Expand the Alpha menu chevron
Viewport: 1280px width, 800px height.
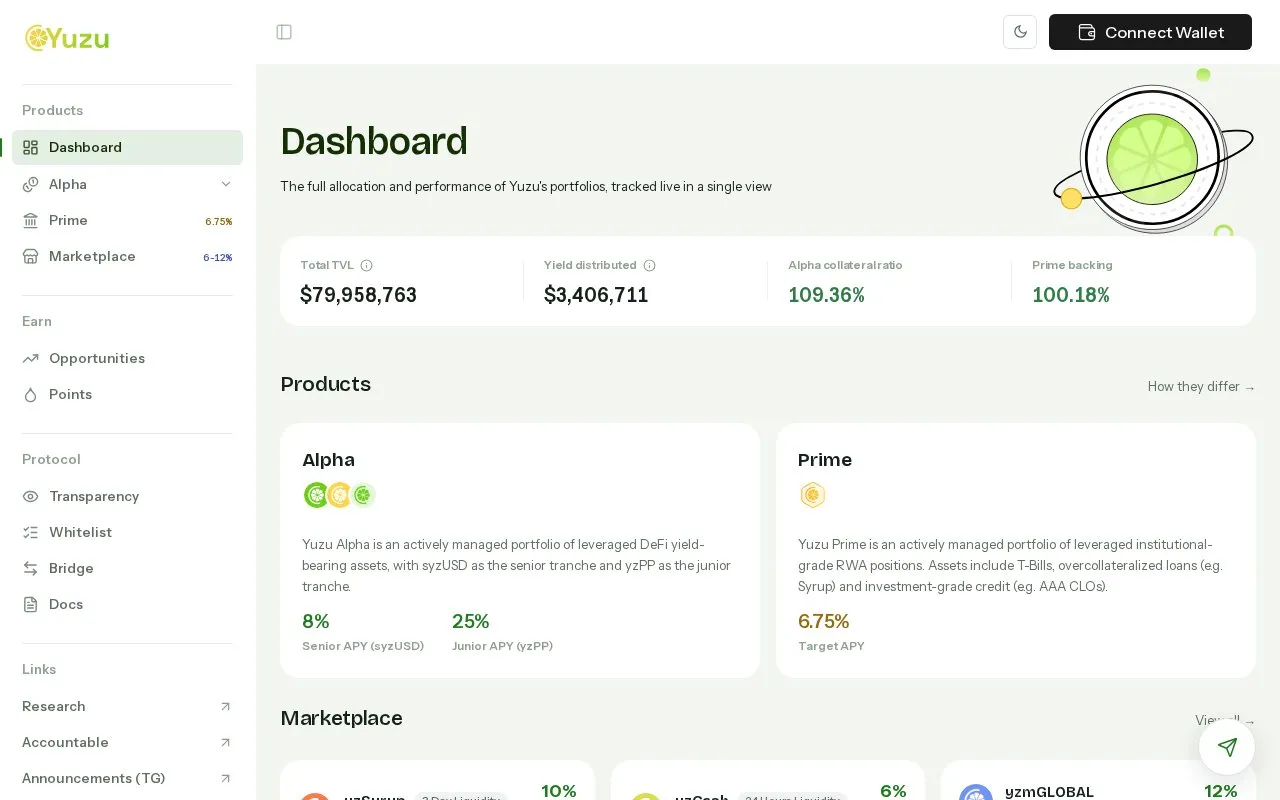pyautogui.click(x=226, y=184)
